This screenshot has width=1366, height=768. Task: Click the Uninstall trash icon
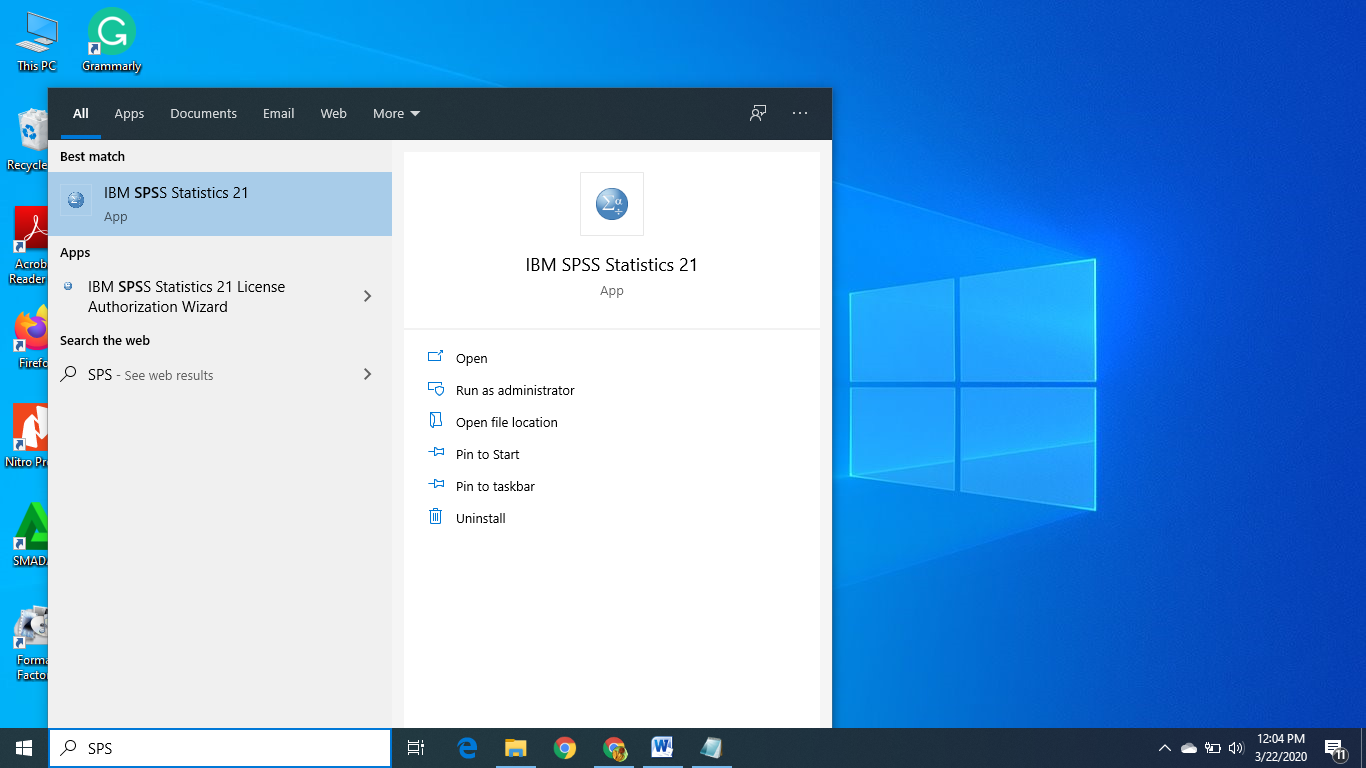[435, 517]
